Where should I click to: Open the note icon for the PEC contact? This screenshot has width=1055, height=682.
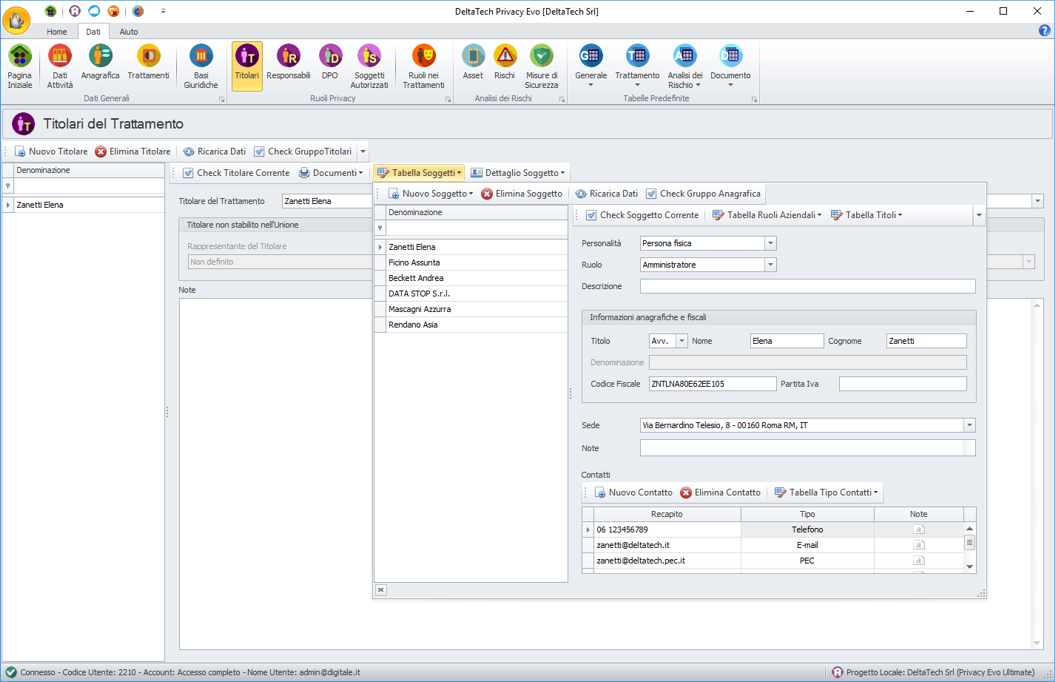pos(918,560)
